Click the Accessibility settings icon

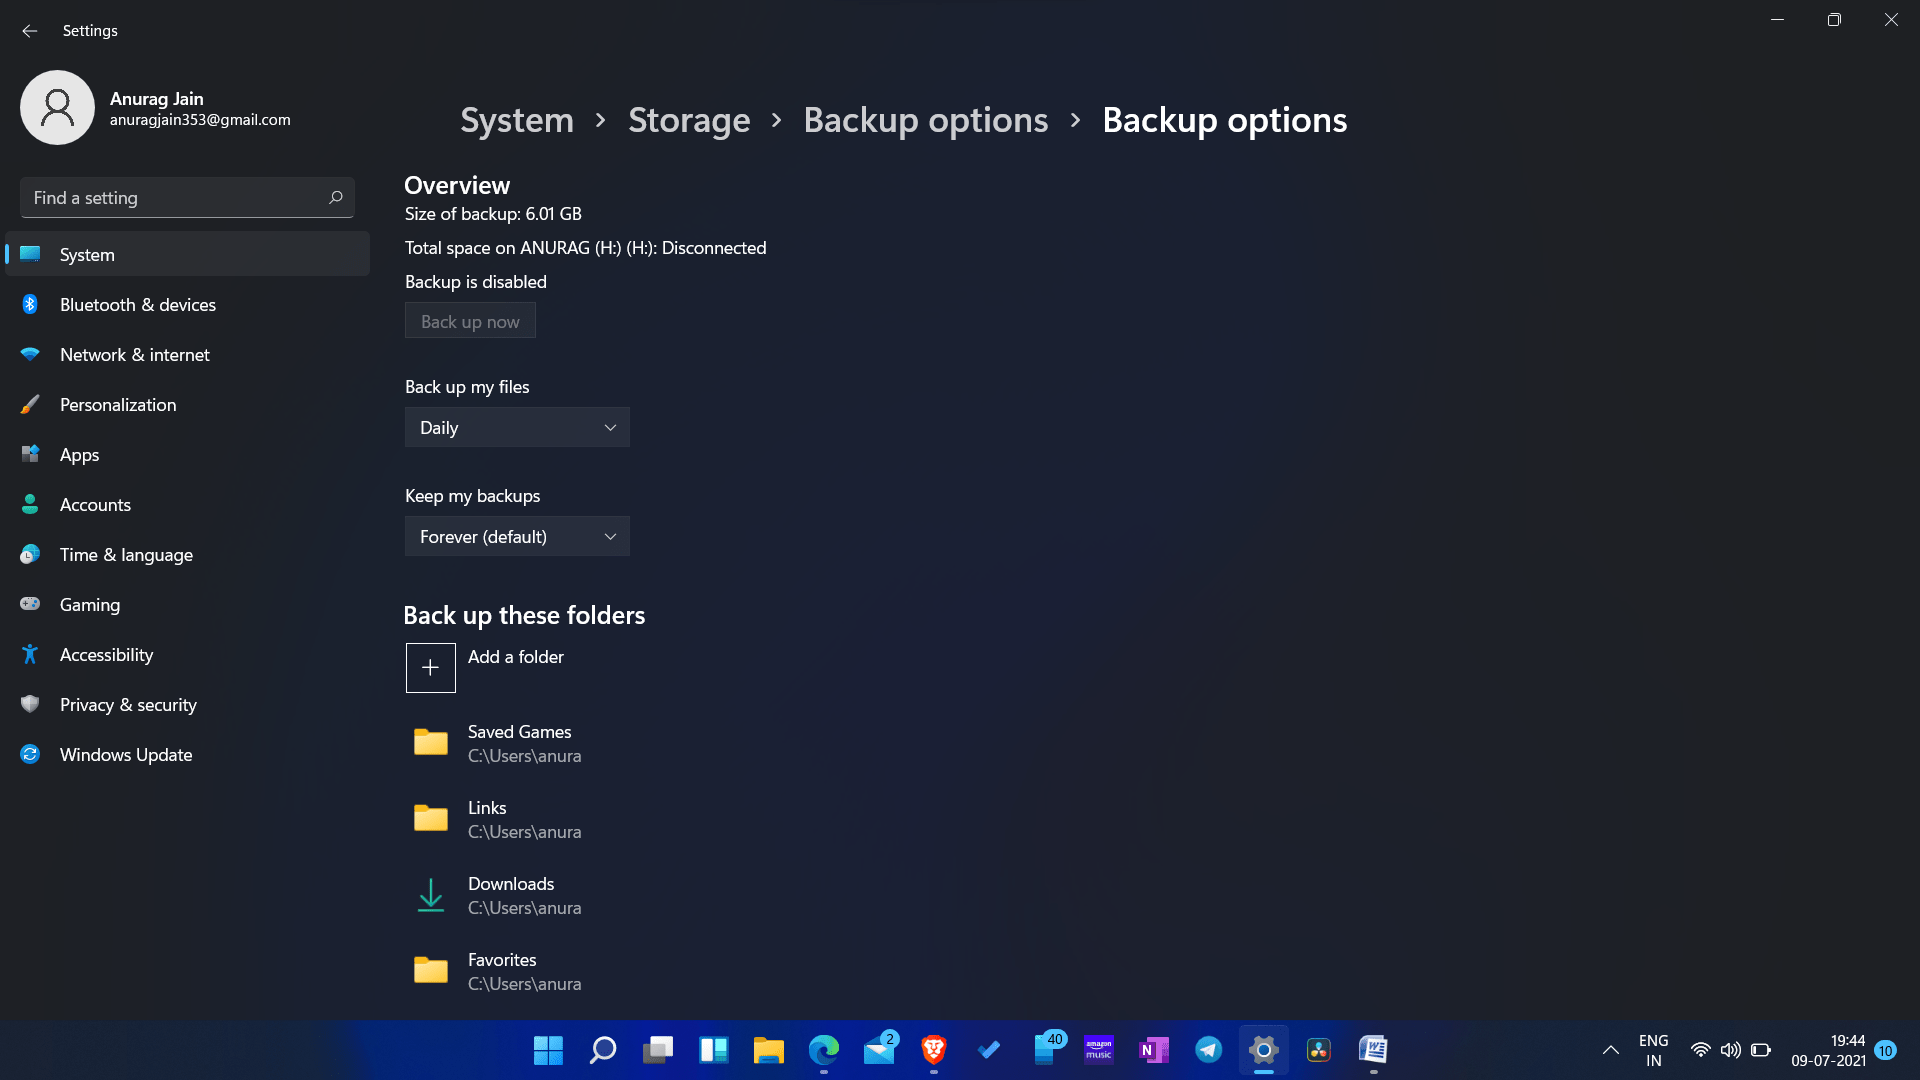[x=32, y=654]
